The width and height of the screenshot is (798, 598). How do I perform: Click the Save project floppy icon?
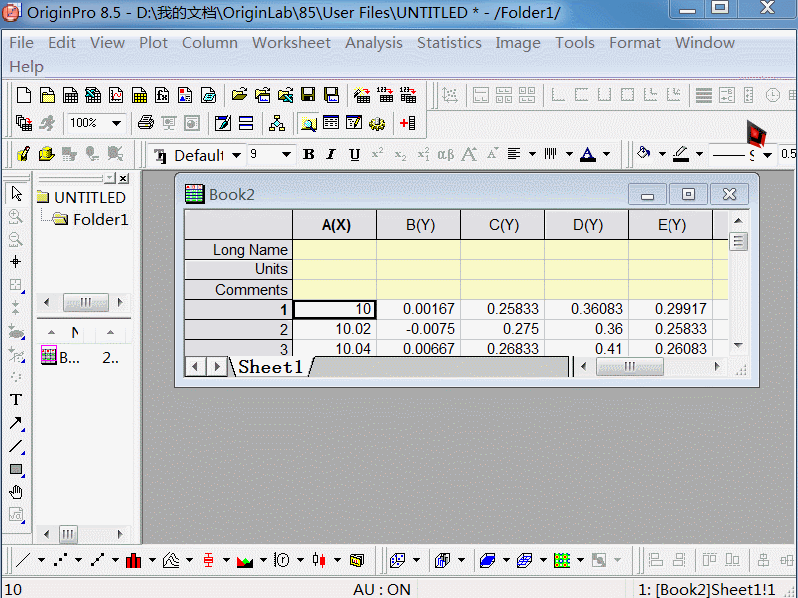[x=308, y=96]
